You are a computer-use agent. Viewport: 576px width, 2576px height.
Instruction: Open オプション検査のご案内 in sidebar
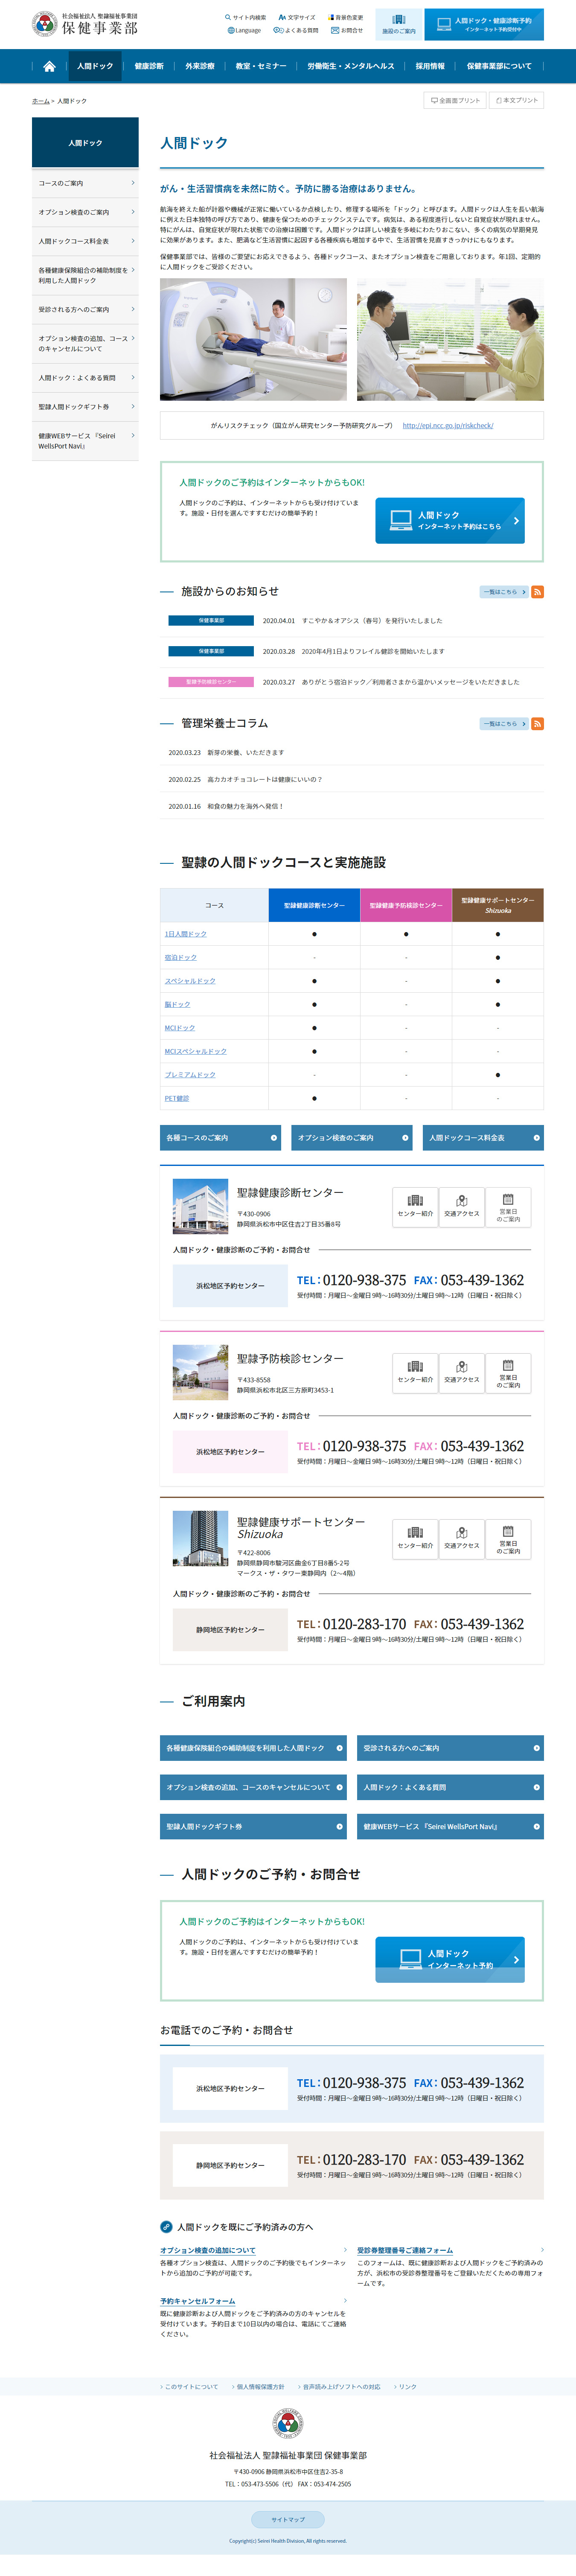(85, 212)
